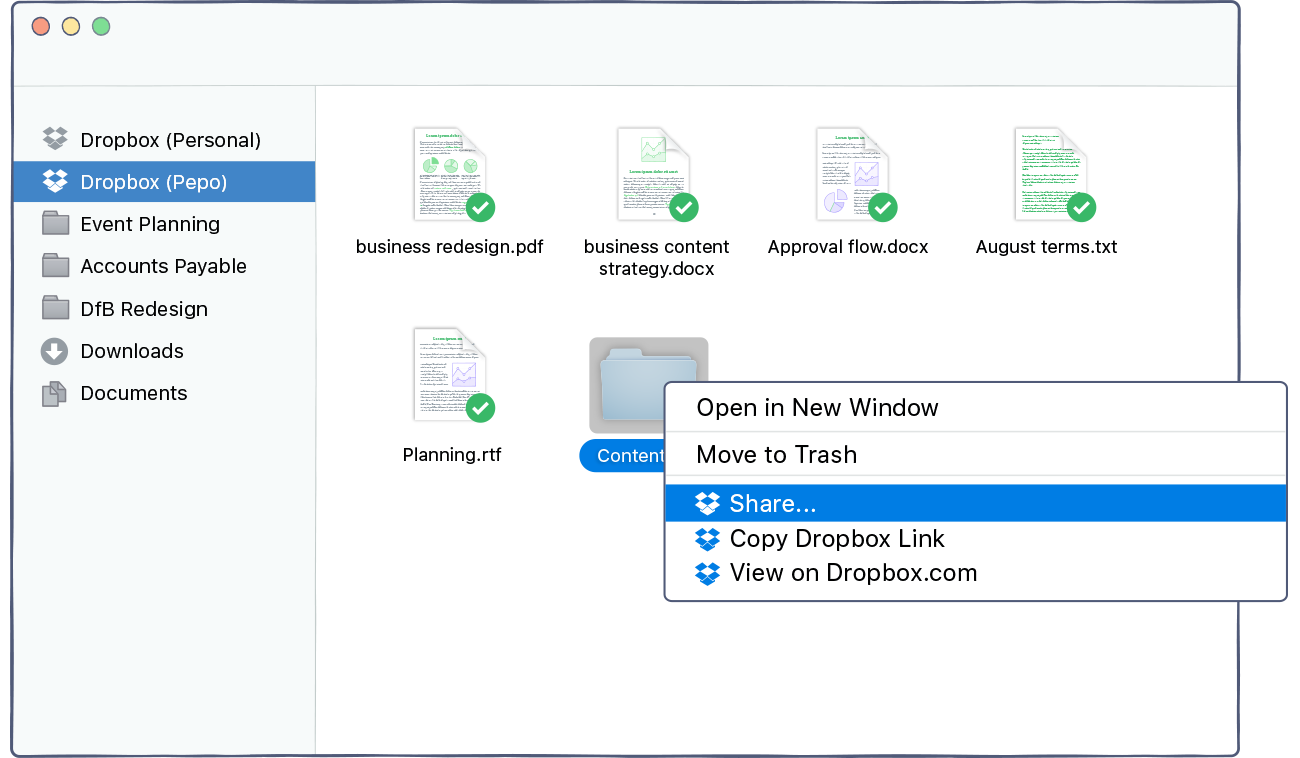Select Accounts Payable in the sidebar
The width and height of the screenshot is (1300, 758).
click(163, 266)
